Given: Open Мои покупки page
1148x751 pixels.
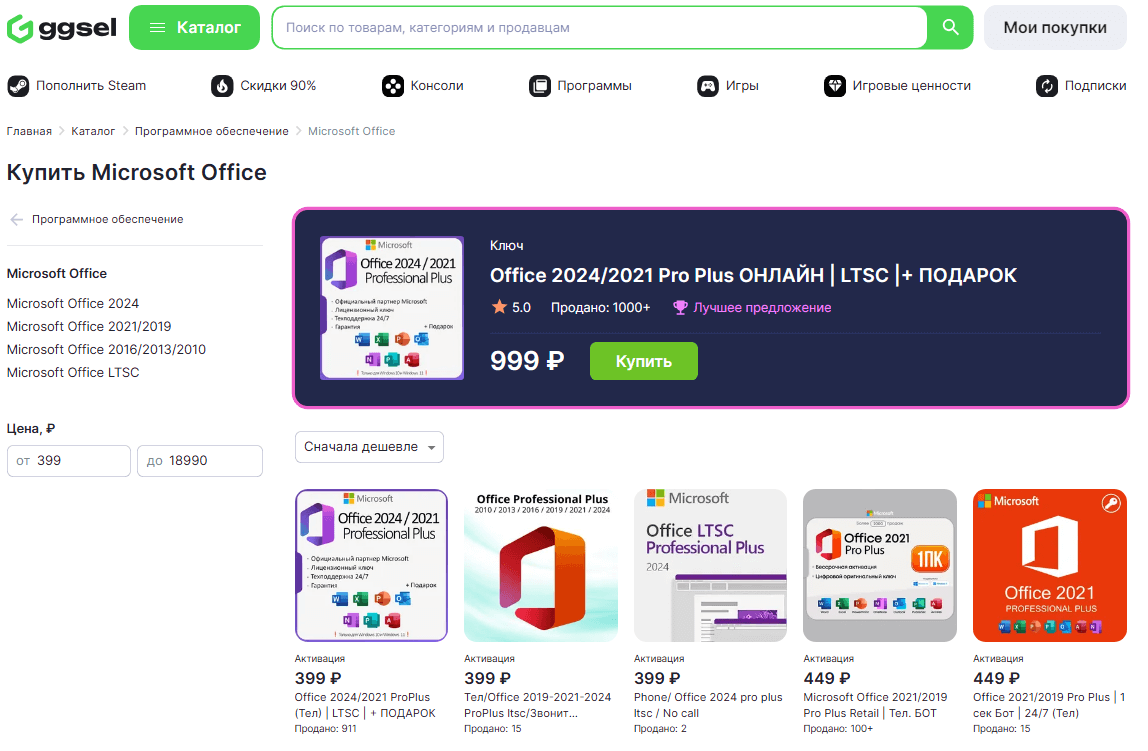Looking at the screenshot, I should pos(1055,28).
